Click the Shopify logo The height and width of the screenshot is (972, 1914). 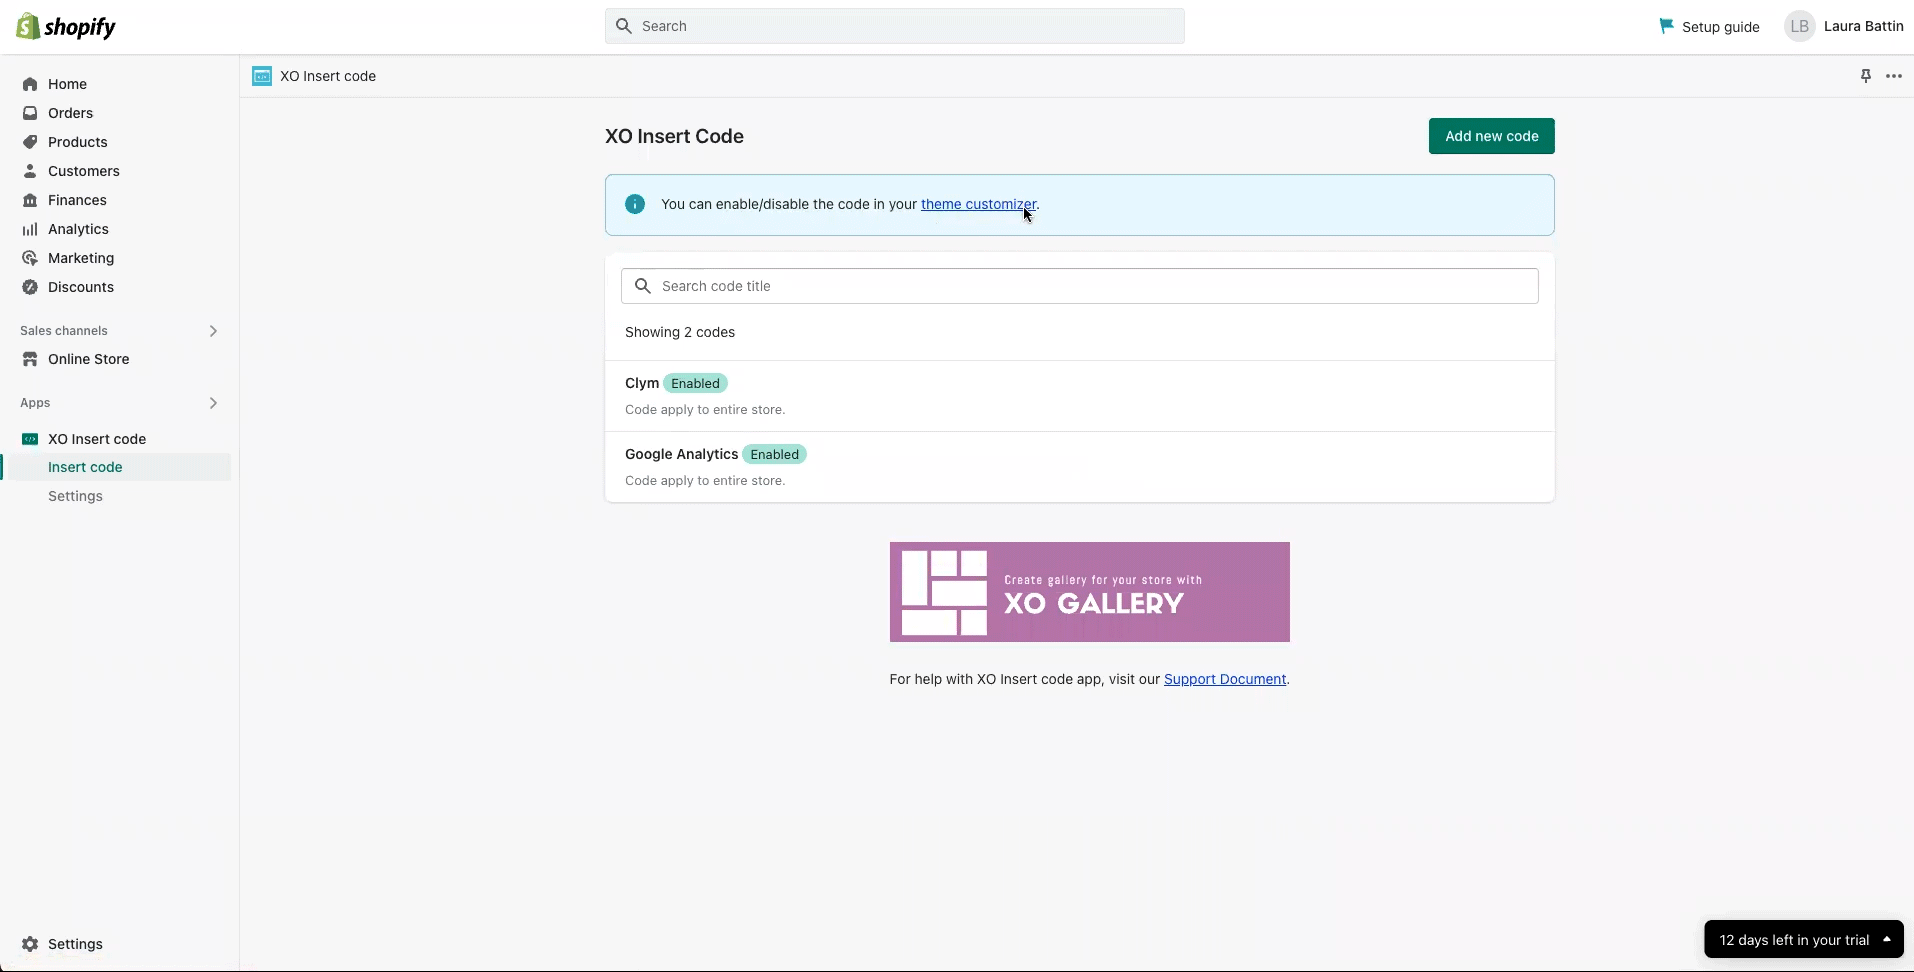pyautogui.click(x=66, y=27)
